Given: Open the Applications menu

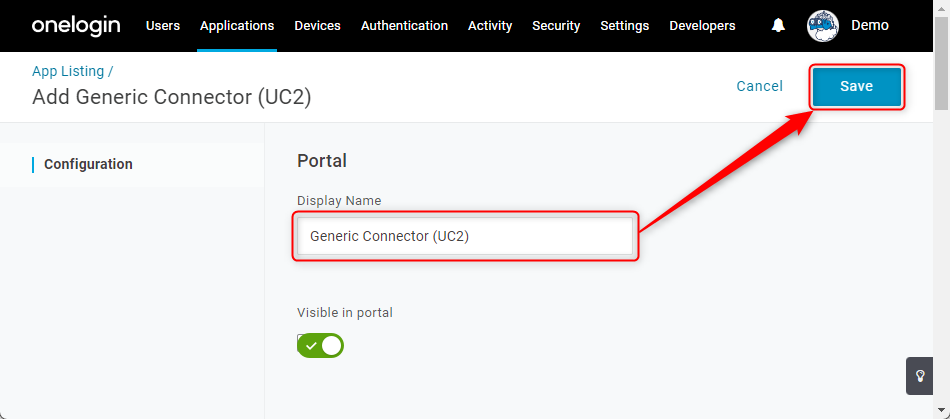Looking at the screenshot, I should (x=237, y=26).
